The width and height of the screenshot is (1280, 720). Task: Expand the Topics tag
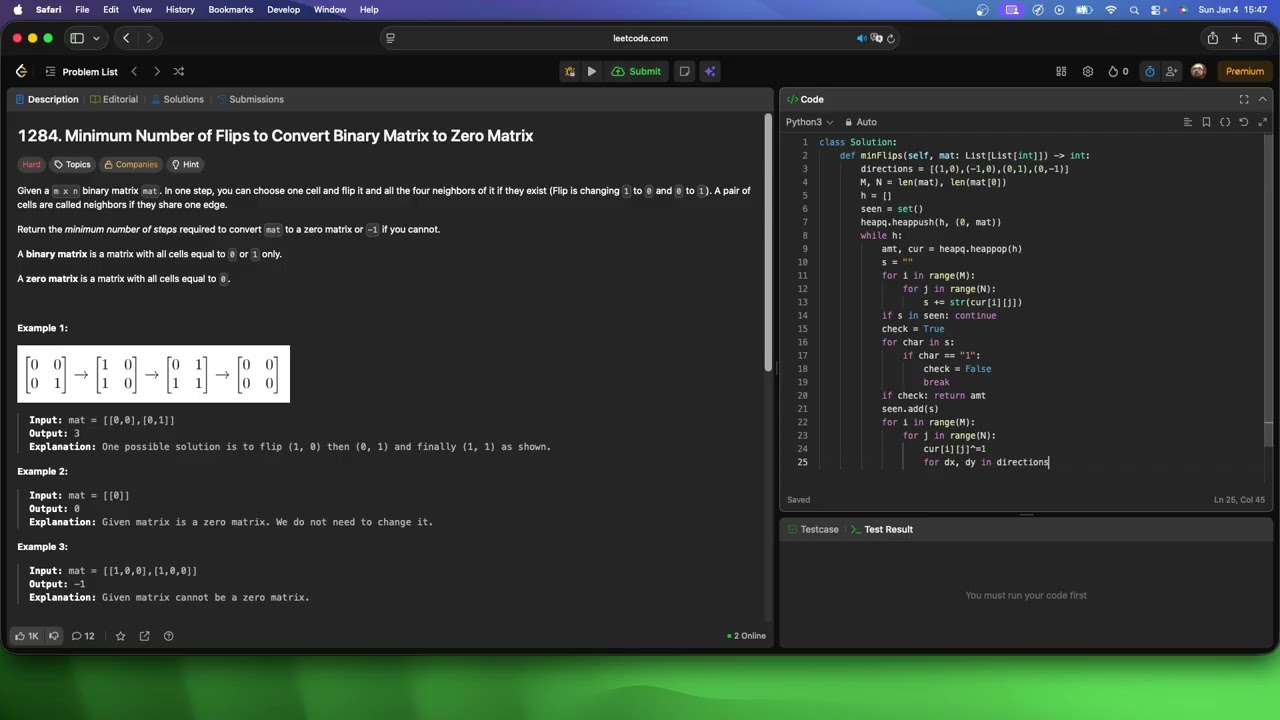click(72, 164)
